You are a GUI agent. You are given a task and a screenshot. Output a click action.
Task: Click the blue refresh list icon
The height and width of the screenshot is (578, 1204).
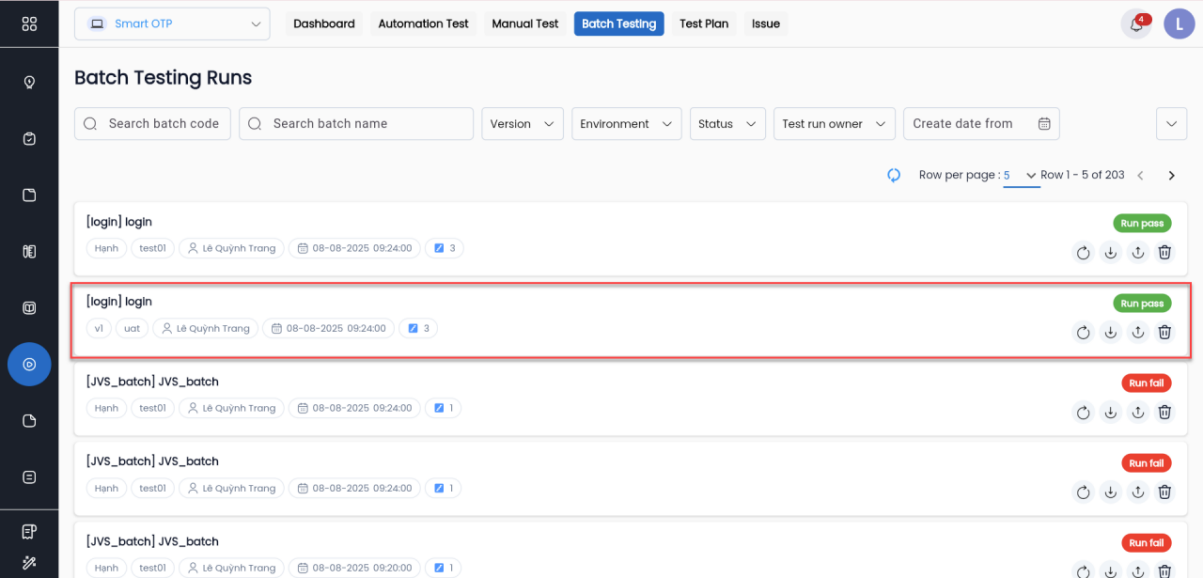tap(894, 175)
